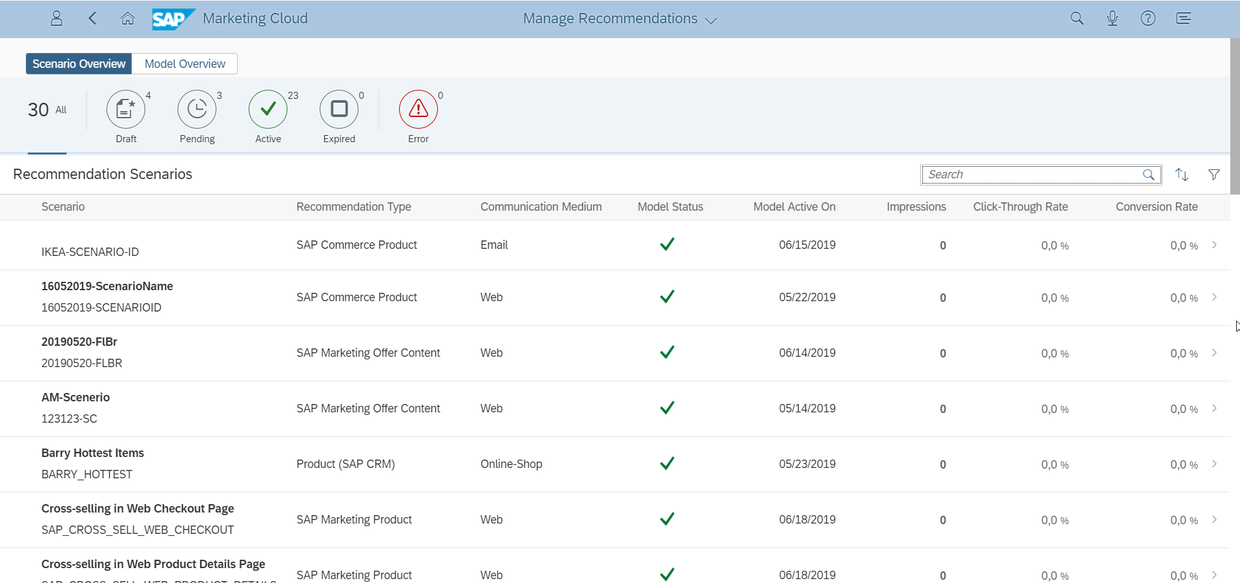The image size is (1240, 583).
Task: Activate the microphone voice input icon
Action: (1112, 18)
